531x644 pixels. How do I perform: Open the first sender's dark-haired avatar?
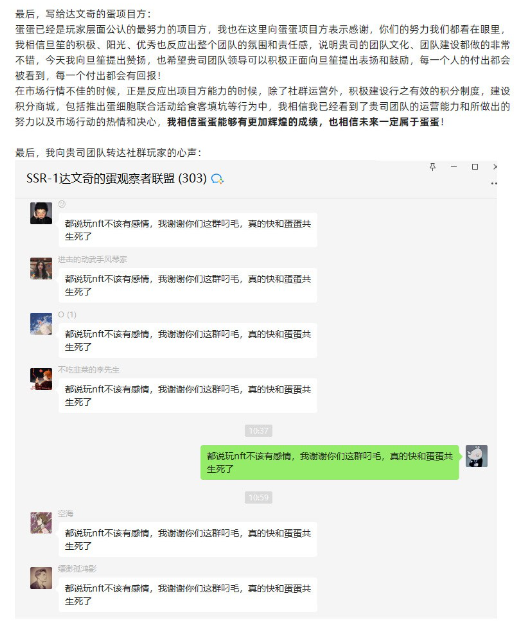(41, 213)
